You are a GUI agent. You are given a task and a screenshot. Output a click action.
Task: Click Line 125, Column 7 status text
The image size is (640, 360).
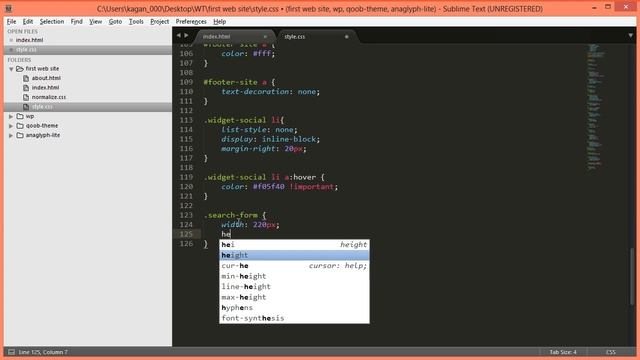(x=43, y=352)
